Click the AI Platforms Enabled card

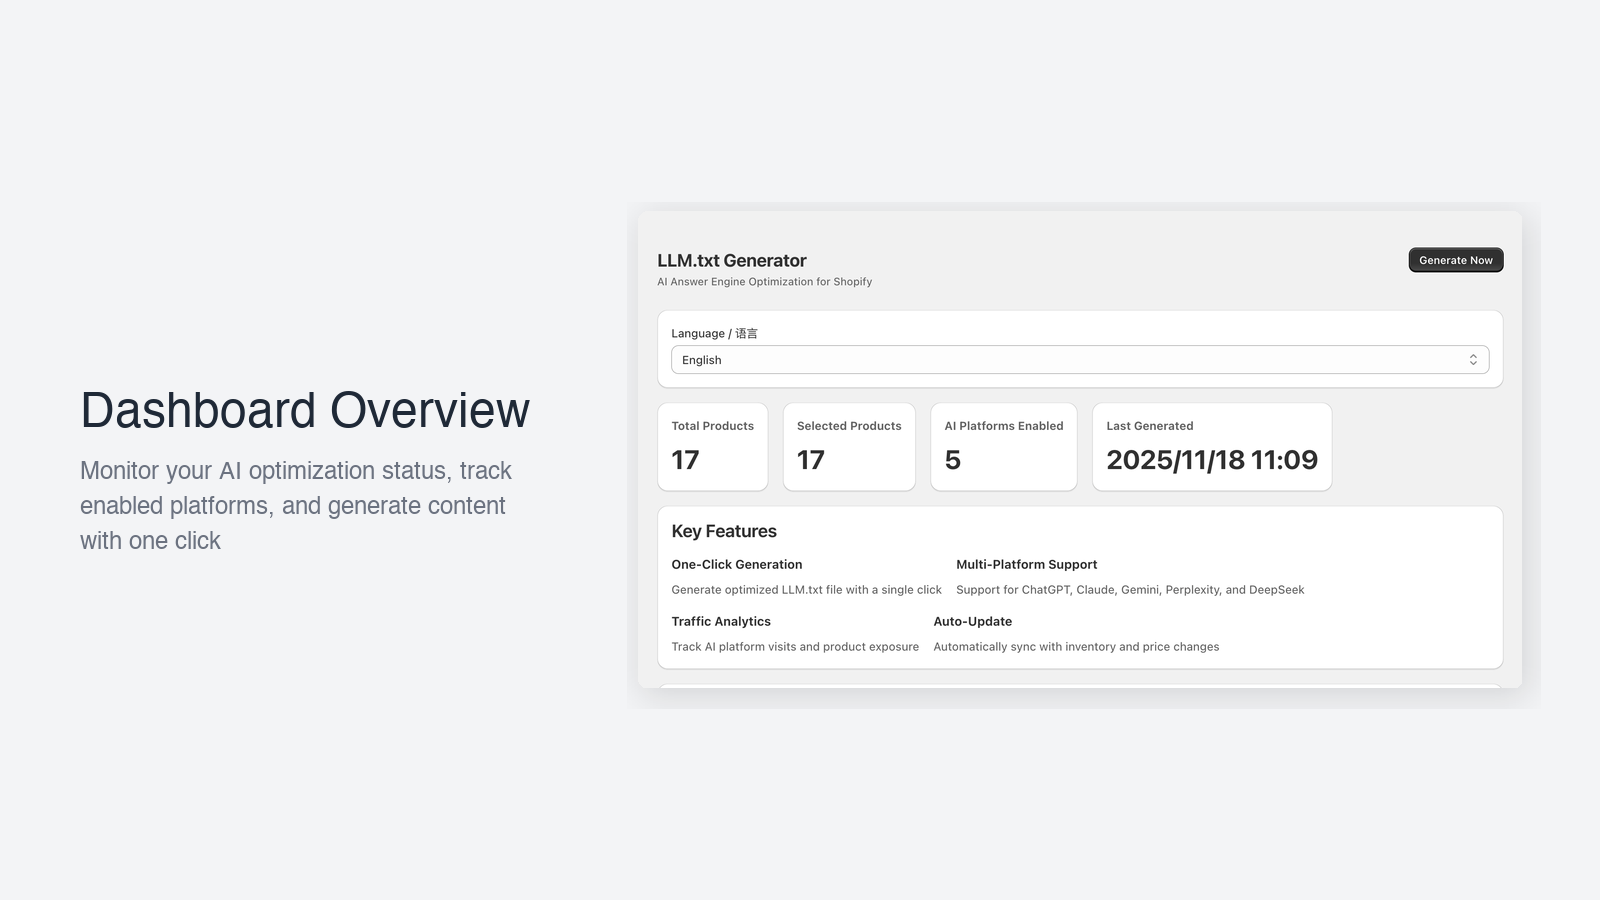click(x=1003, y=446)
